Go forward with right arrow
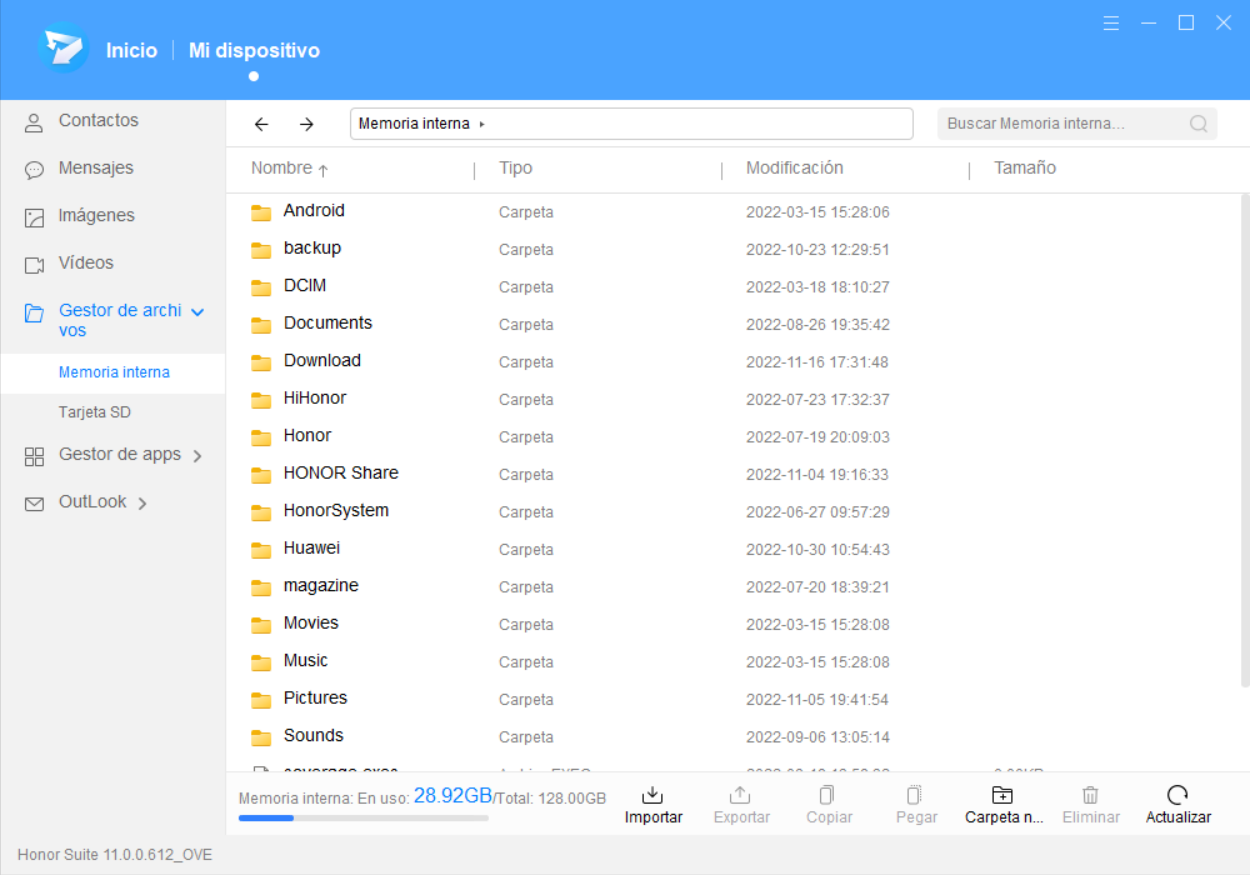Screen dimensions: 1250x875 [307, 124]
